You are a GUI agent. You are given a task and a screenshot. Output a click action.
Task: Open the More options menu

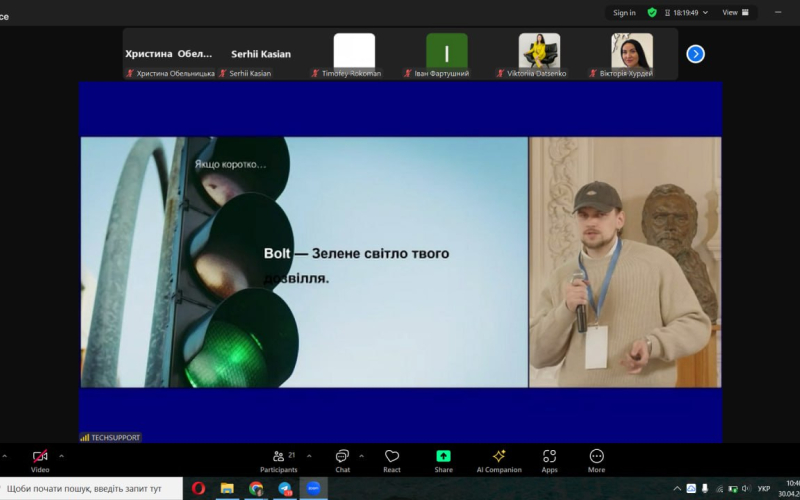pyautogui.click(x=596, y=461)
